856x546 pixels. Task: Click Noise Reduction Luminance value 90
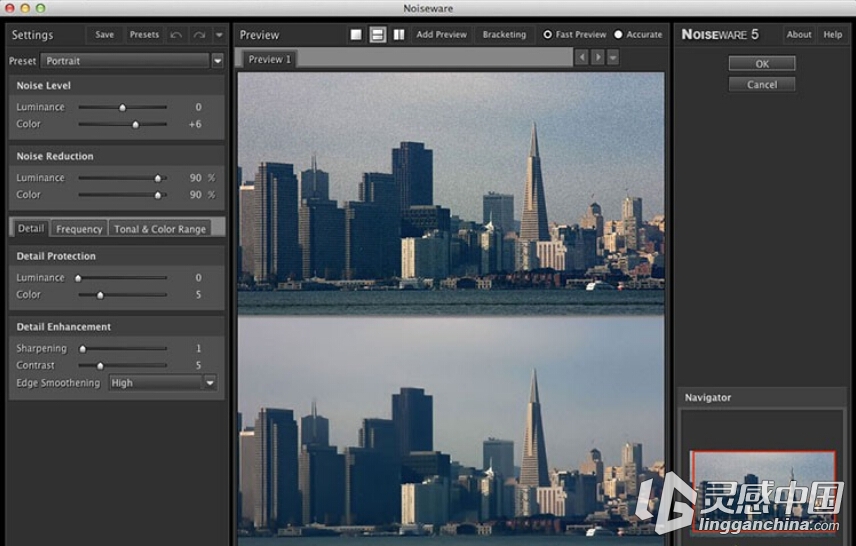click(x=195, y=177)
